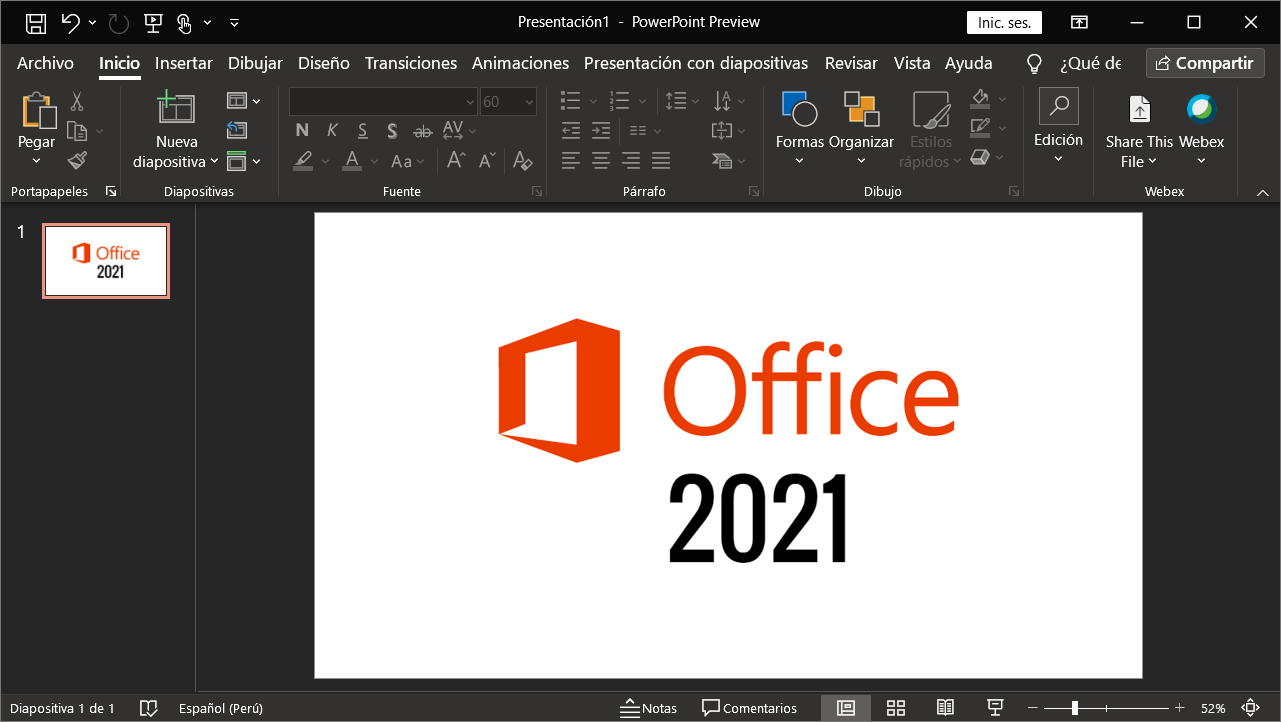Viewport: 1281px width, 722px height.
Task: Toggle italic text formatting
Action: tap(332, 131)
